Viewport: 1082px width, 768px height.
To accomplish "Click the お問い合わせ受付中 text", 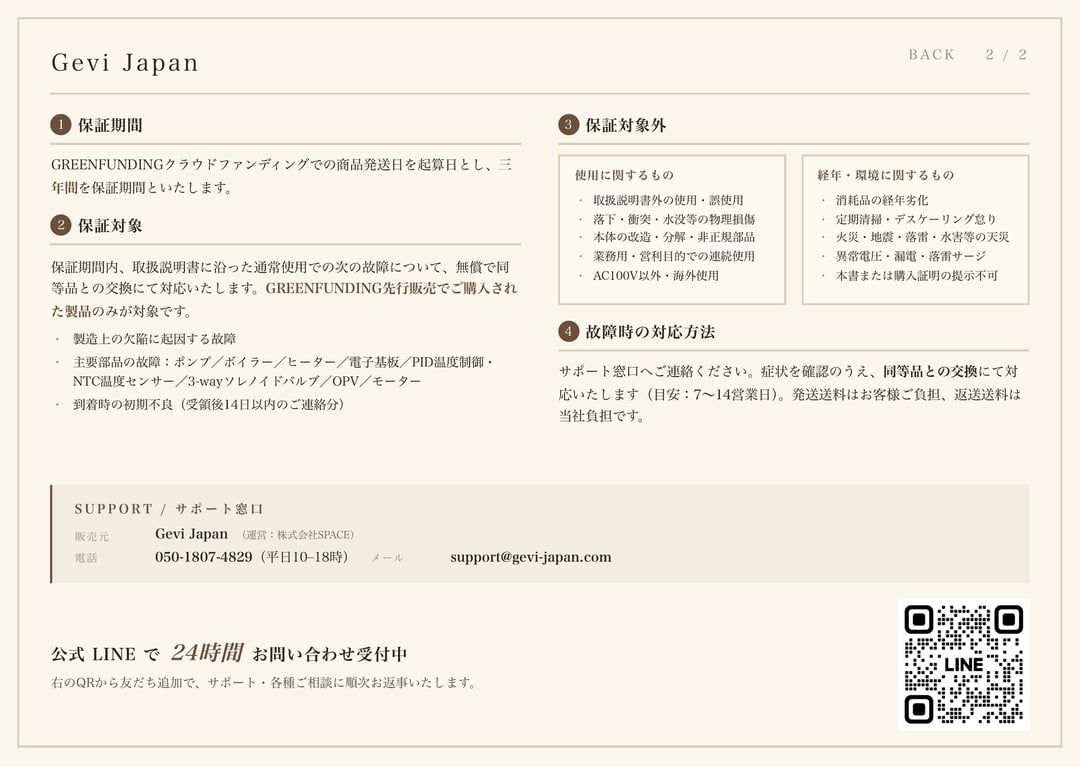I will [x=330, y=654].
